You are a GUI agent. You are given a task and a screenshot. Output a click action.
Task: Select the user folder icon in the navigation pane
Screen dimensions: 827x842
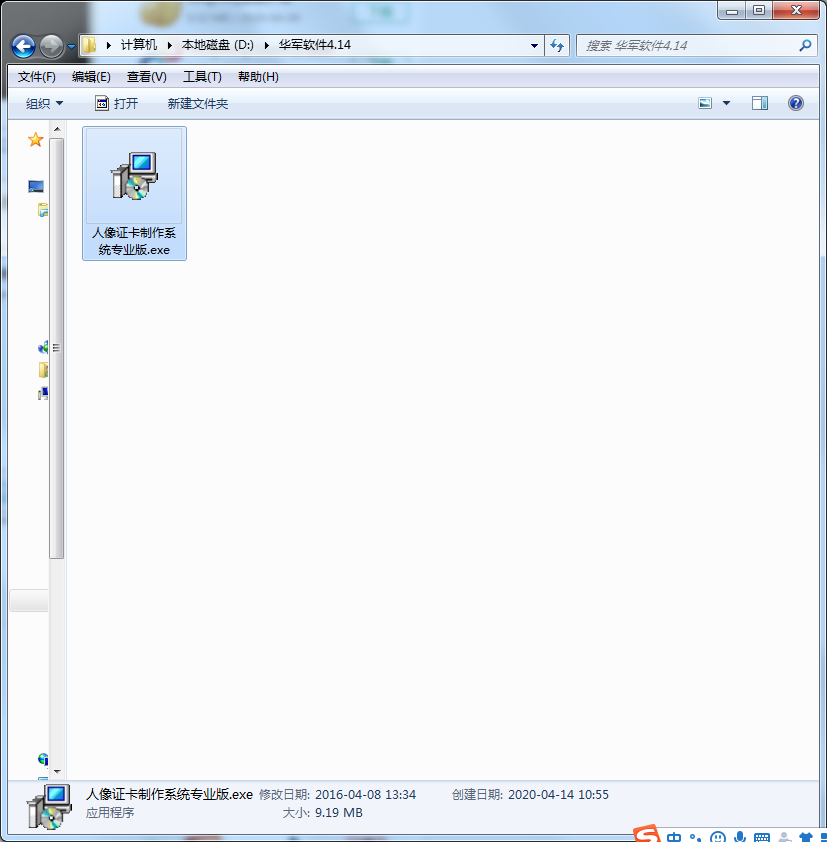tap(43, 370)
